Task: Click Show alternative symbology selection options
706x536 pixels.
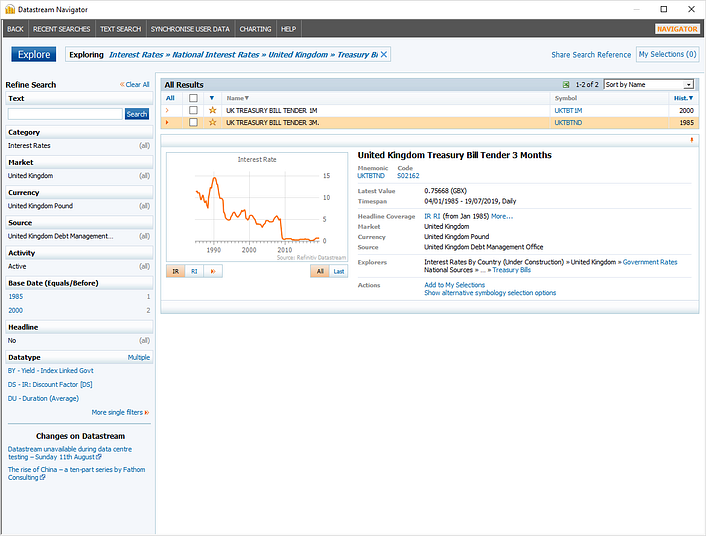Action: click(x=490, y=293)
